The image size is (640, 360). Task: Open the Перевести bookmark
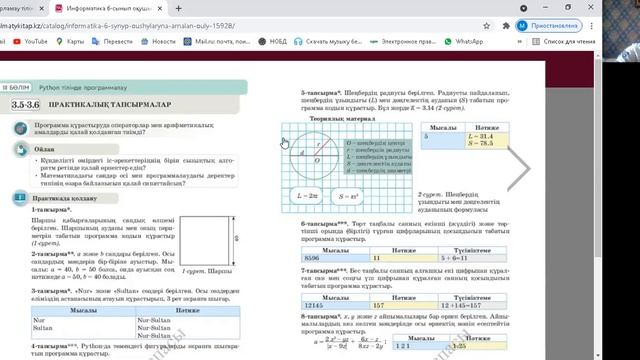tap(112, 41)
